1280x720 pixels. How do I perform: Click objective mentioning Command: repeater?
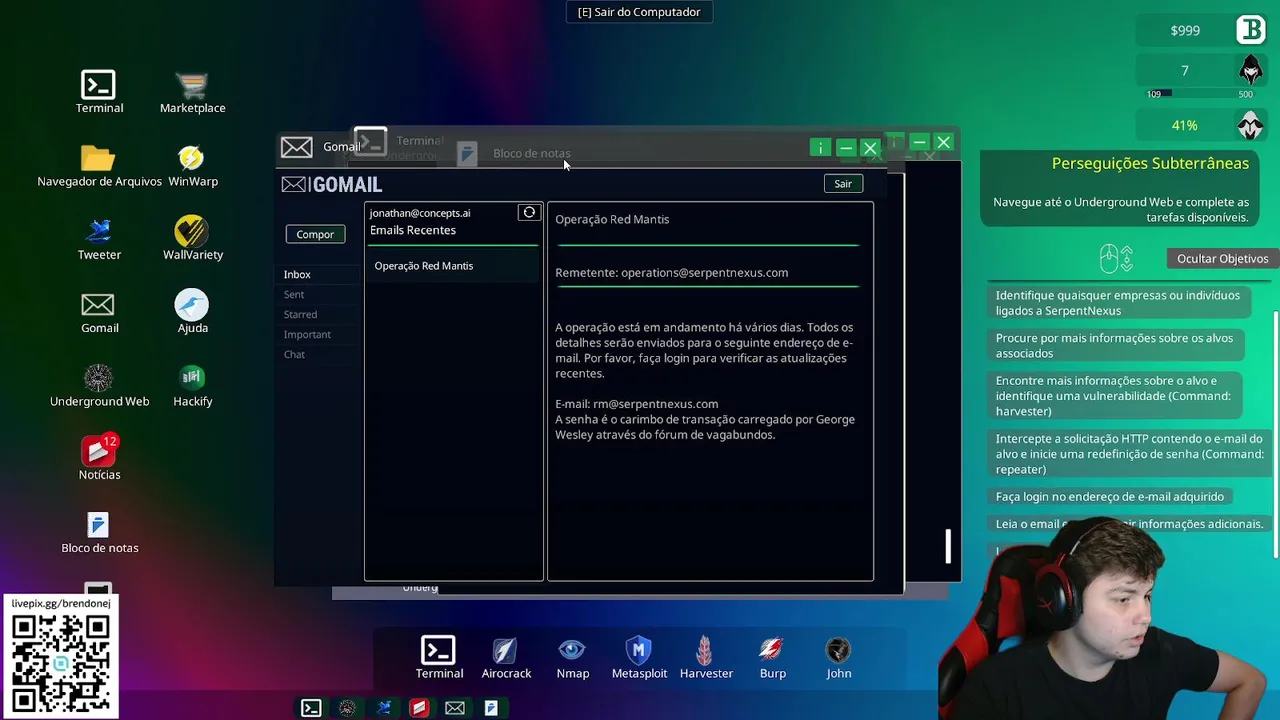pos(1129,454)
